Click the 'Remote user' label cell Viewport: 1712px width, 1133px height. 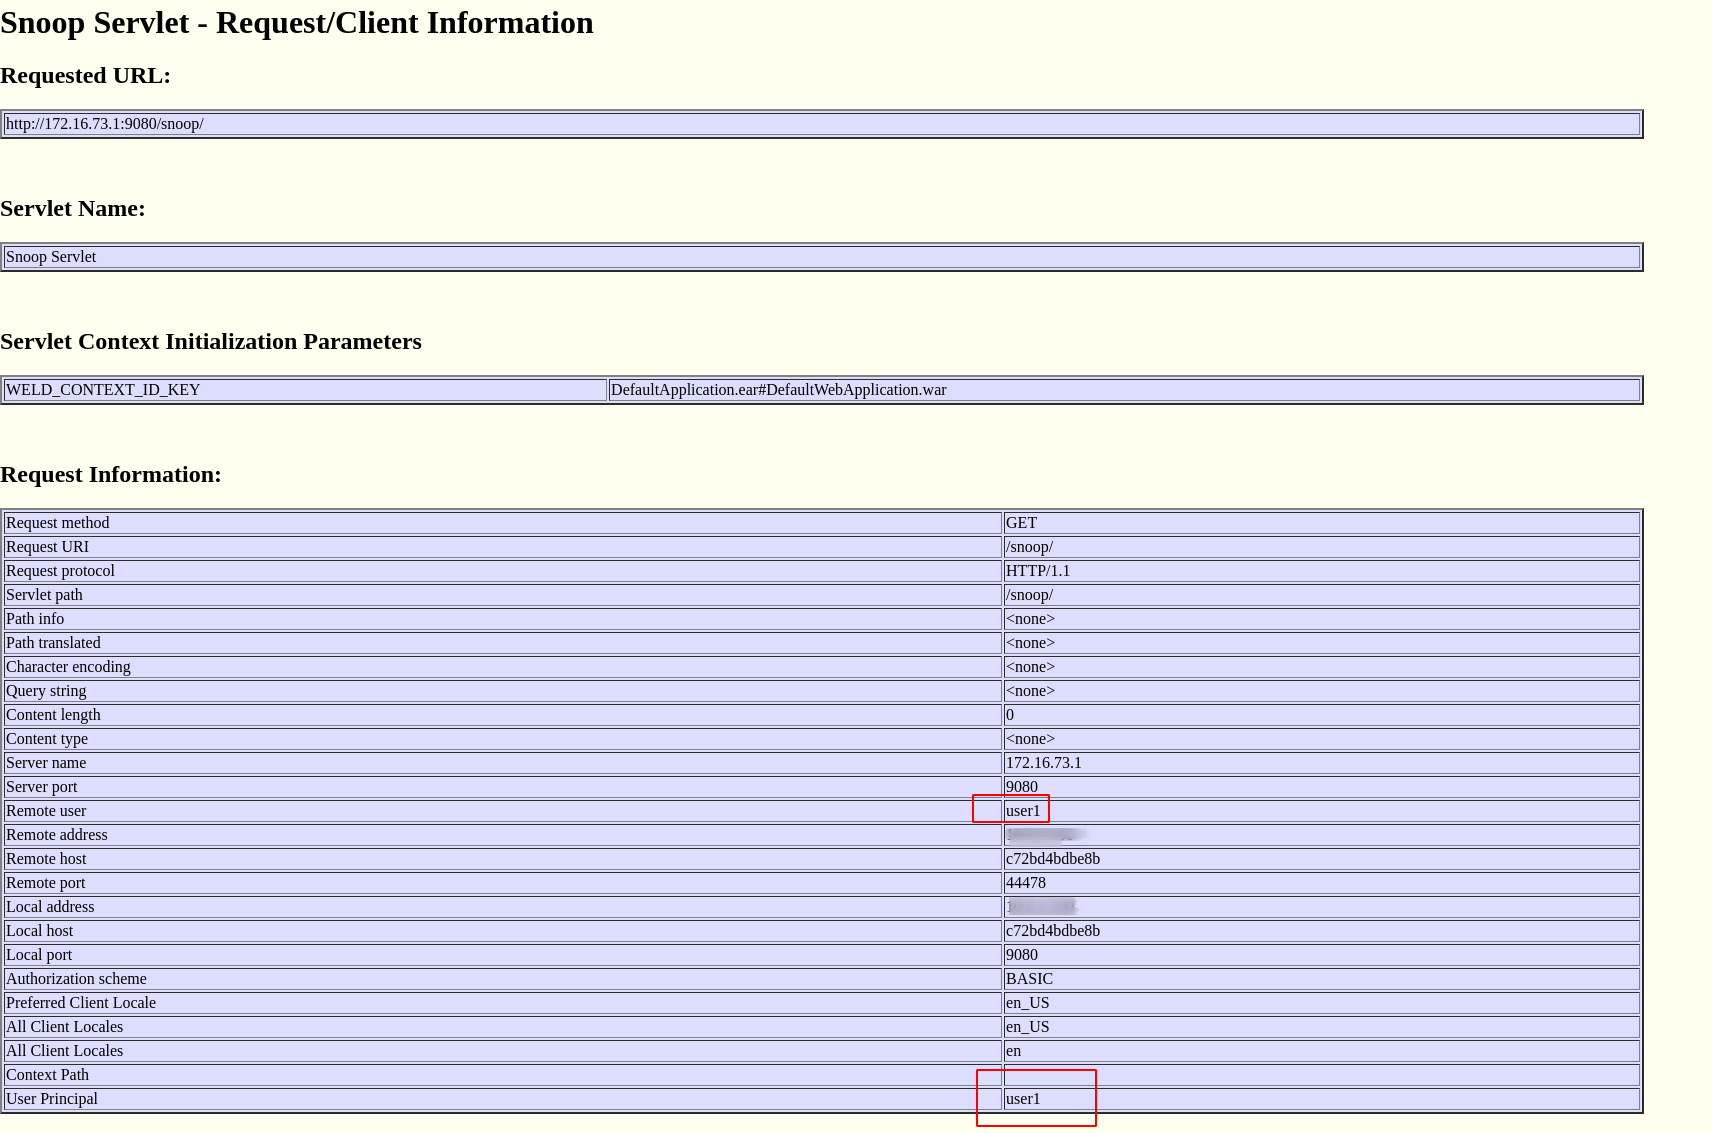46,811
